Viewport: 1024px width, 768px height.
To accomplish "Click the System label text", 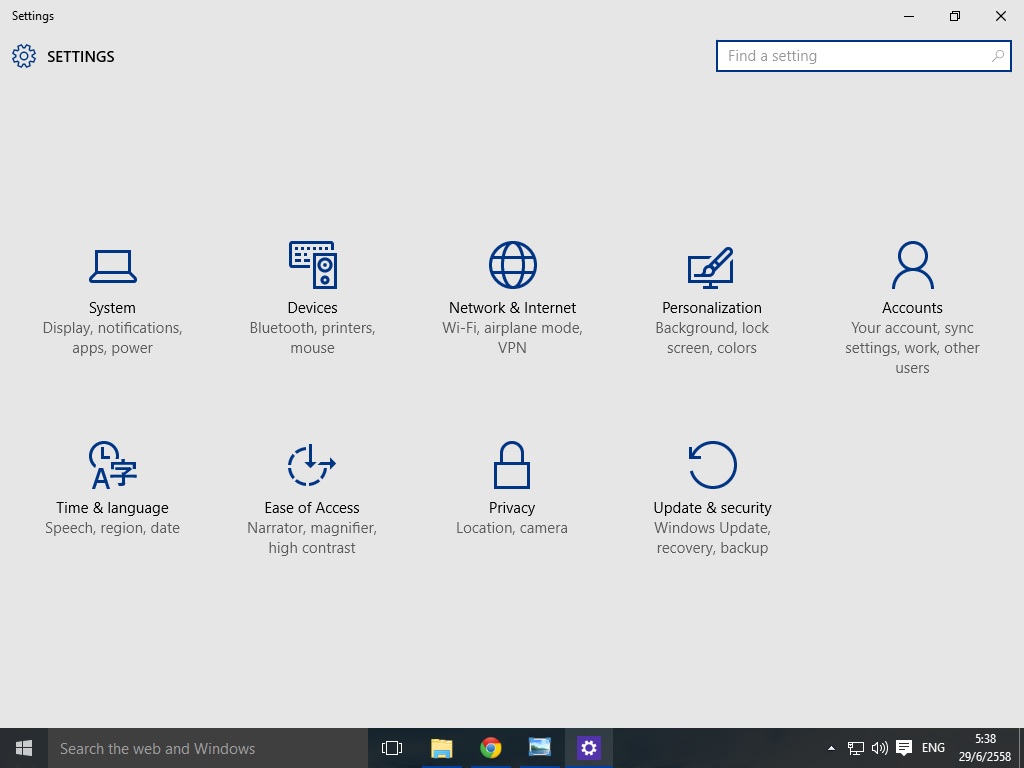I will point(112,308).
